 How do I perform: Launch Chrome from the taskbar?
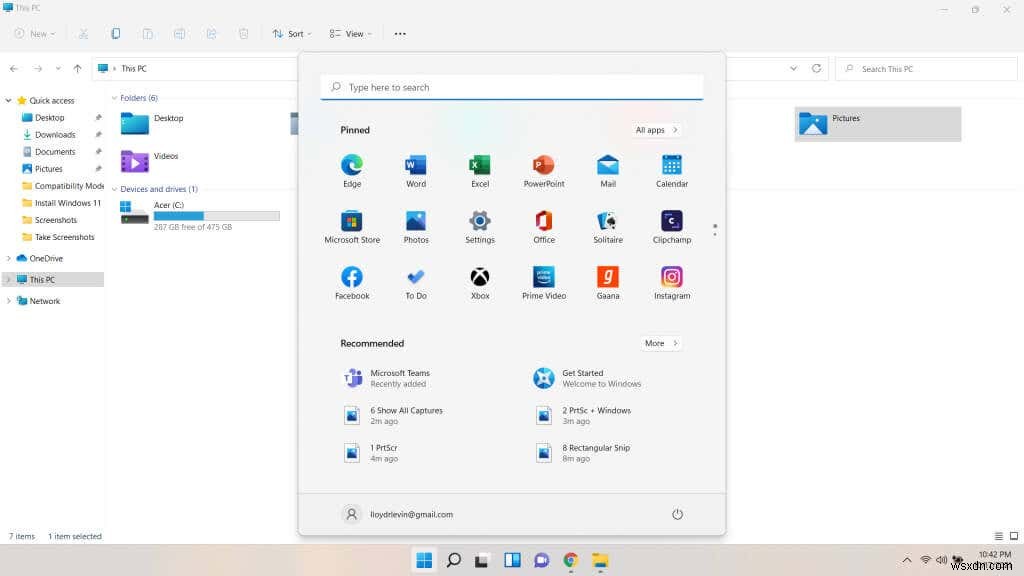click(570, 560)
